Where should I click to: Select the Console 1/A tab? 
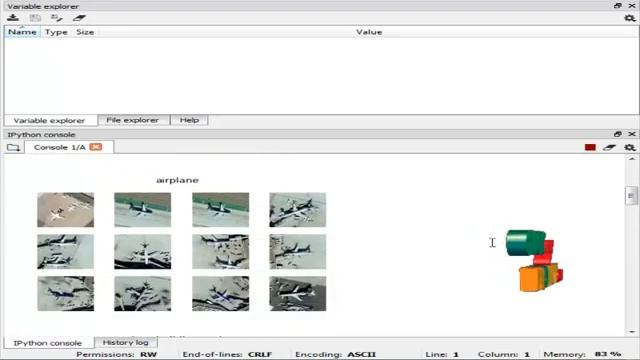click(x=60, y=147)
